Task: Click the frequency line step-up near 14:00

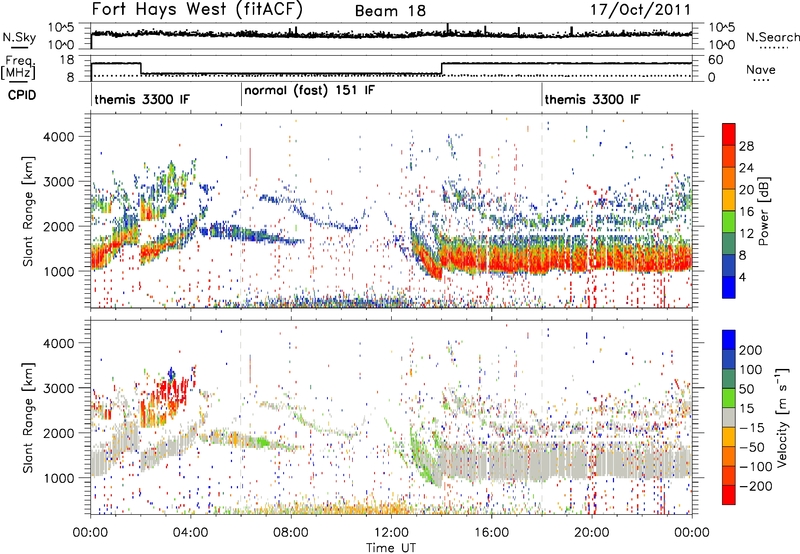Action: tap(442, 69)
